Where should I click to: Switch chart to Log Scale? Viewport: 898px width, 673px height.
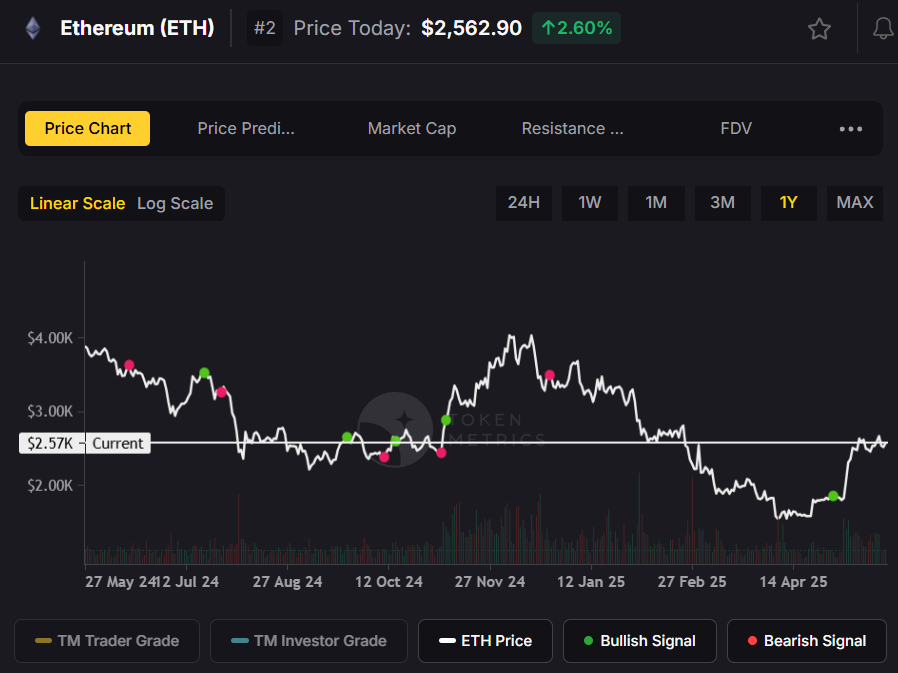175,203
